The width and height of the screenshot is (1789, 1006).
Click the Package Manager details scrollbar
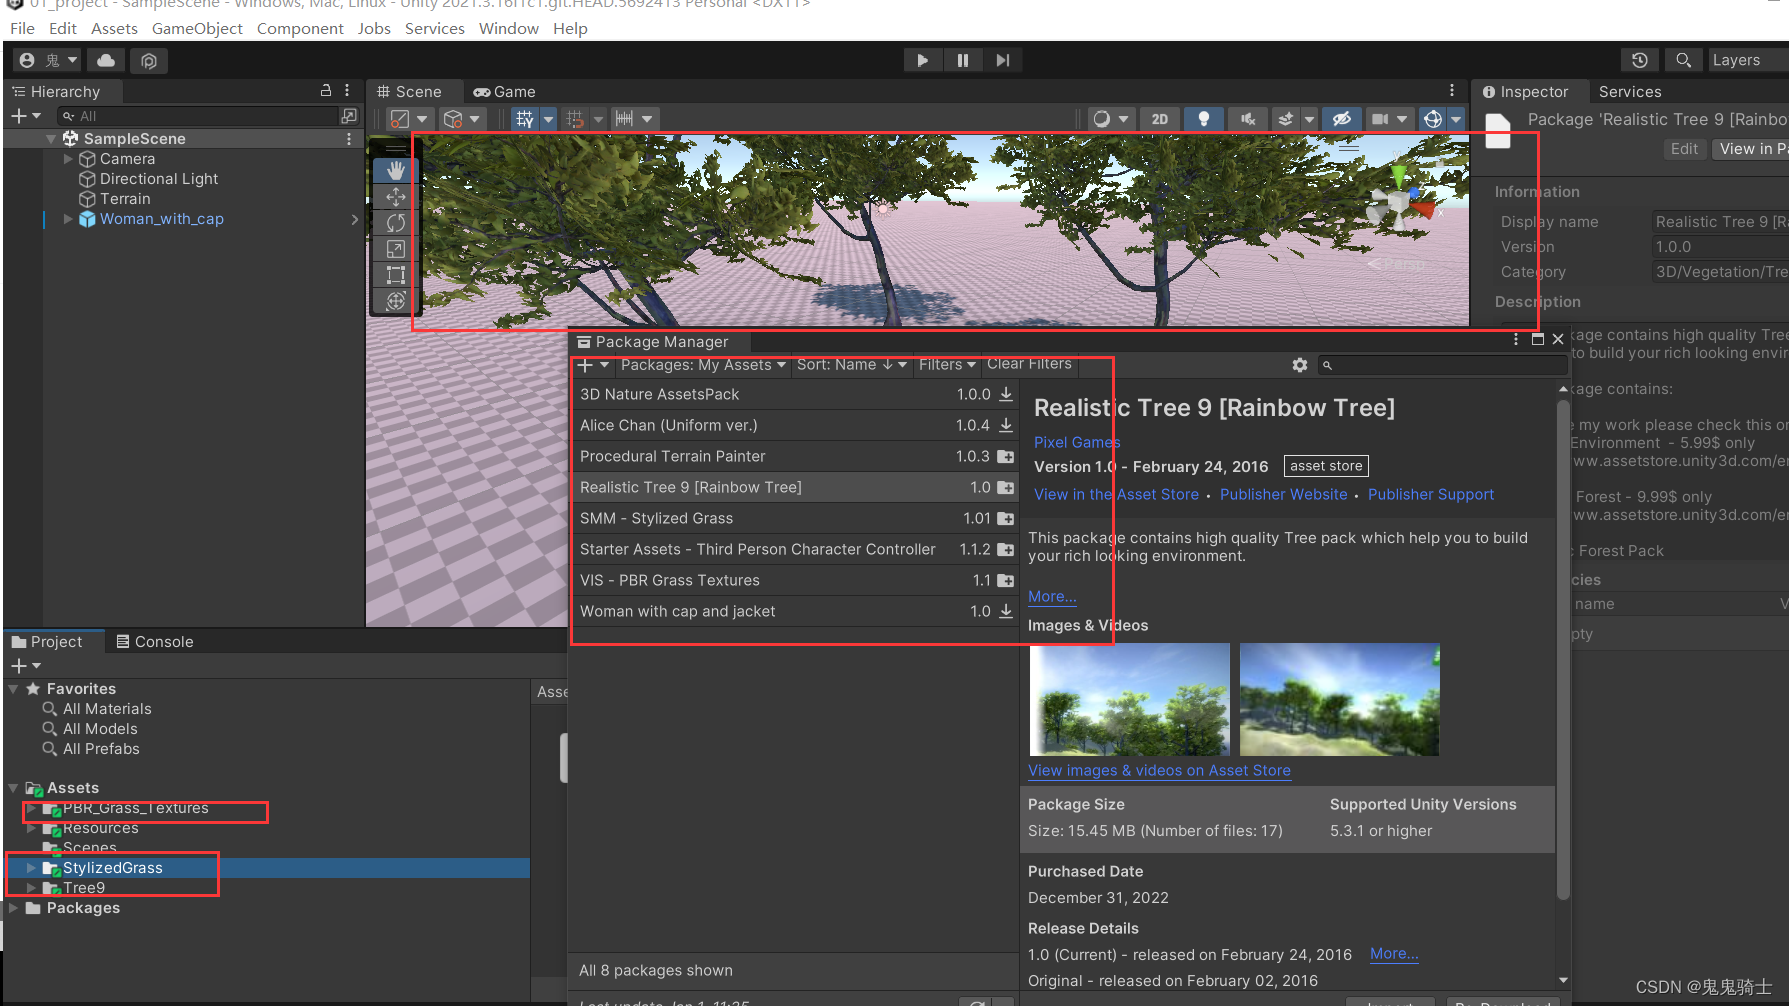[x=1563, y=649]
